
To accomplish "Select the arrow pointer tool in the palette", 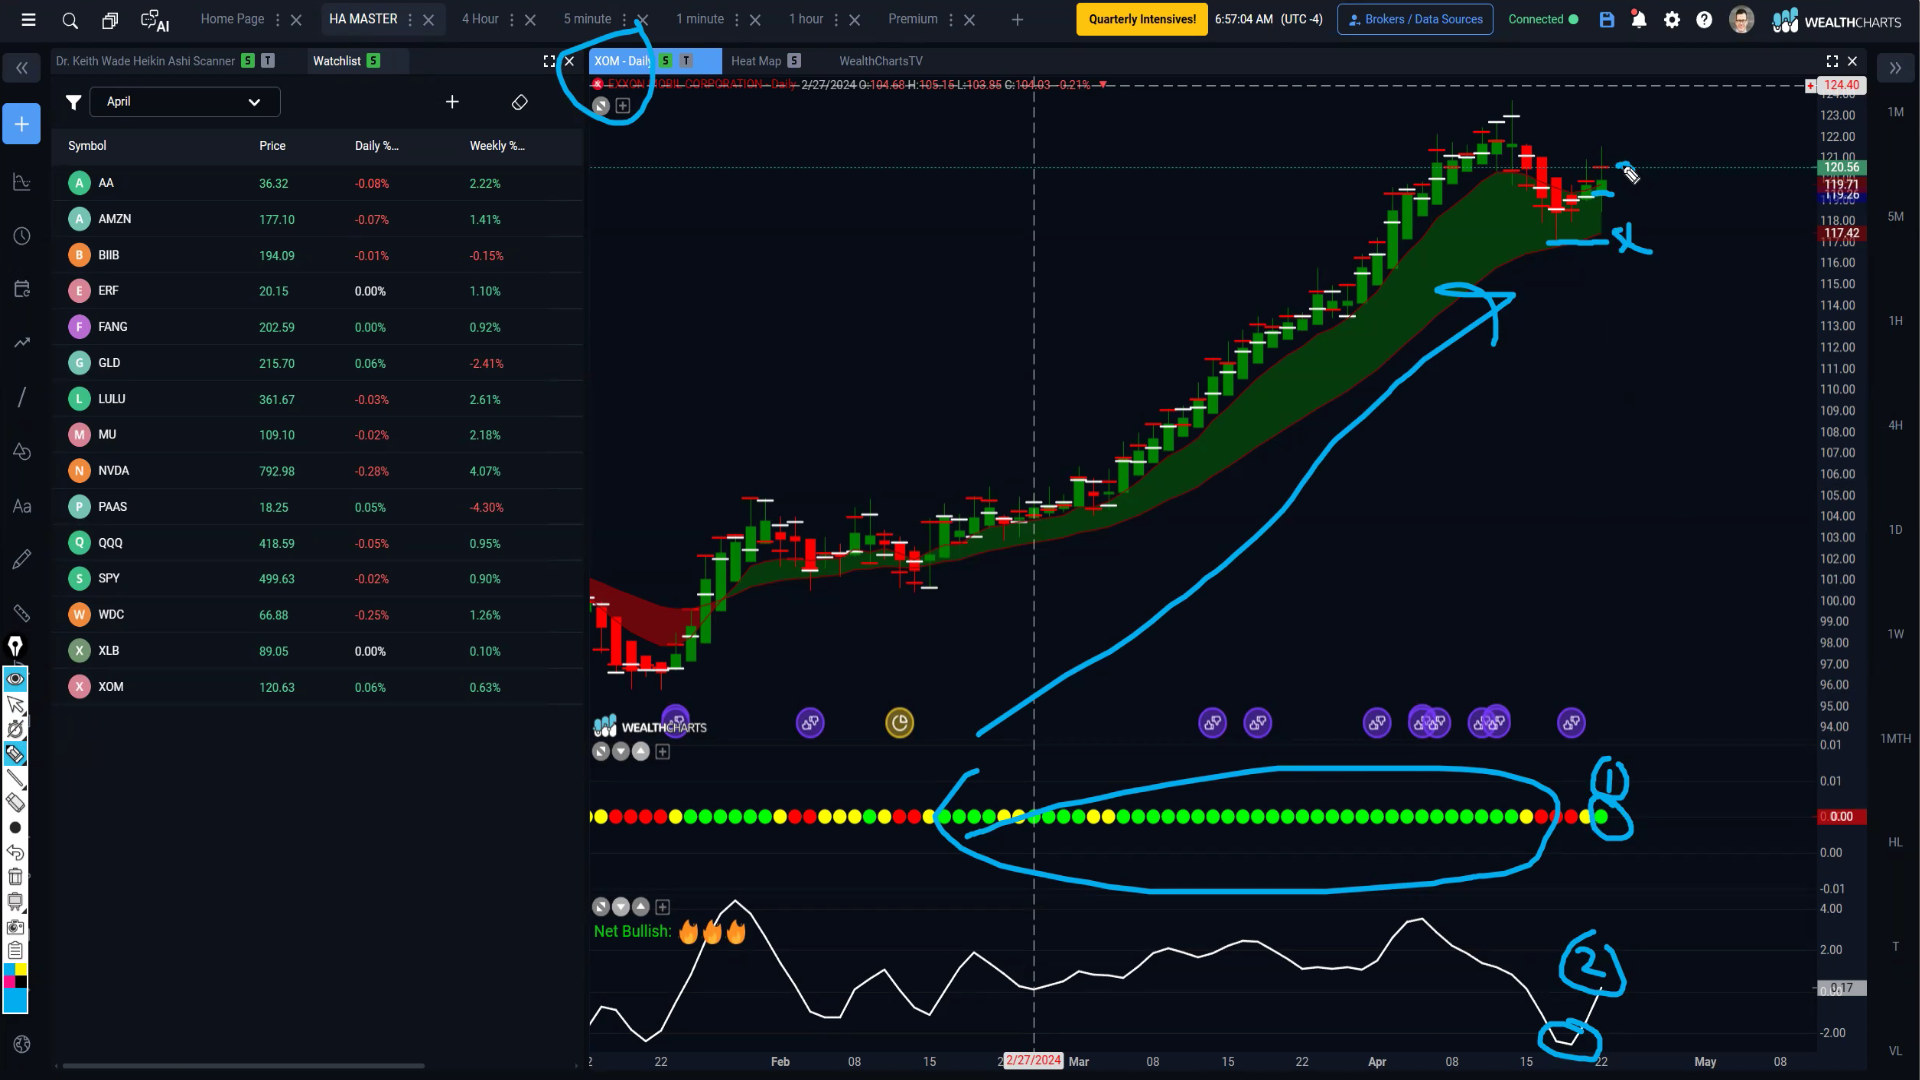I will click(x=15, y=704).
